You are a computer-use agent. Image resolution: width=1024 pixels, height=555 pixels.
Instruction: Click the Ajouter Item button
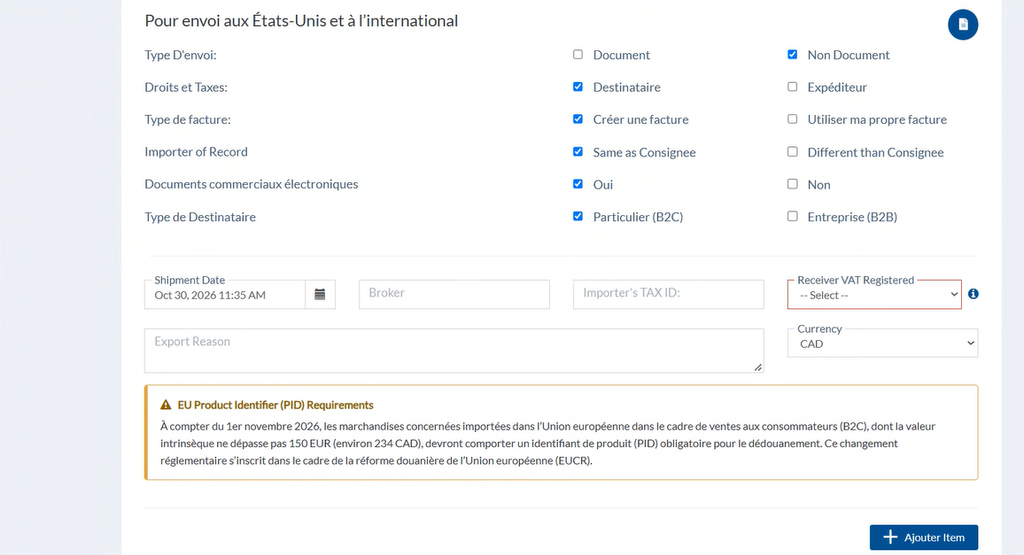tap(923, 537)
